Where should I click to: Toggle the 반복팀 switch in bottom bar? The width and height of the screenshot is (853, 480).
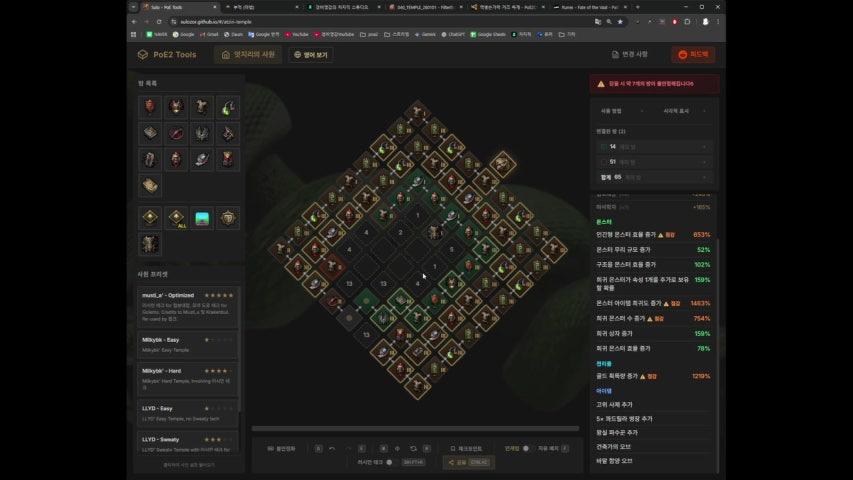[526, 448]
